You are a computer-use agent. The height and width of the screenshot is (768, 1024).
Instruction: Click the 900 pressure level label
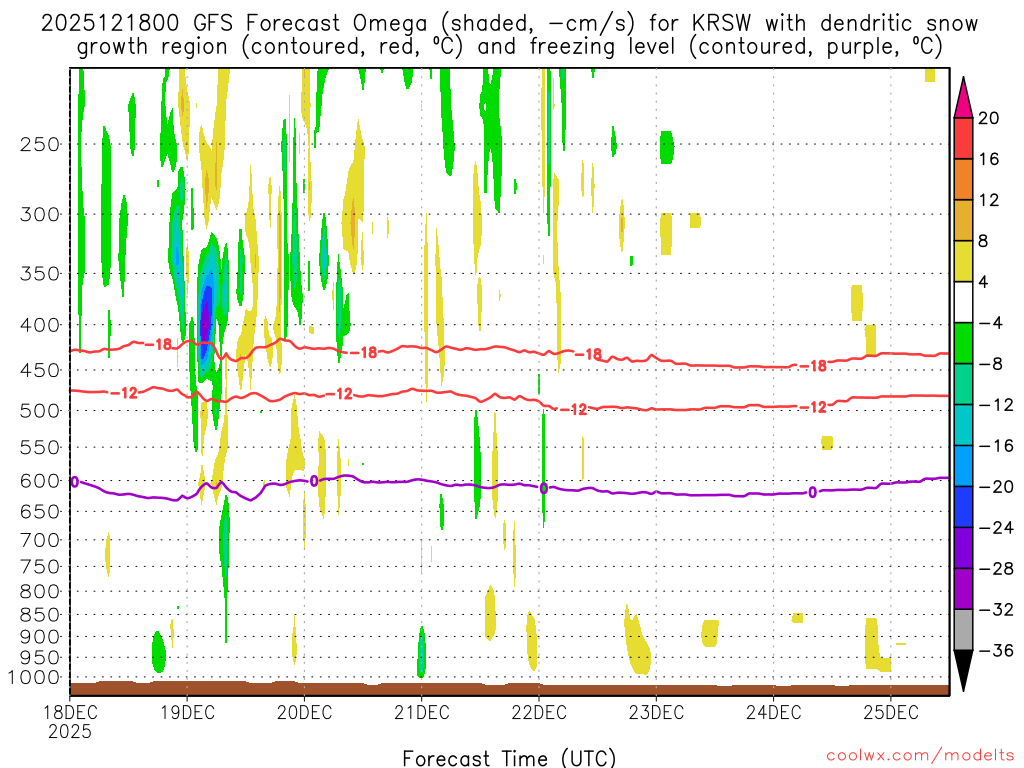[40, 636]
